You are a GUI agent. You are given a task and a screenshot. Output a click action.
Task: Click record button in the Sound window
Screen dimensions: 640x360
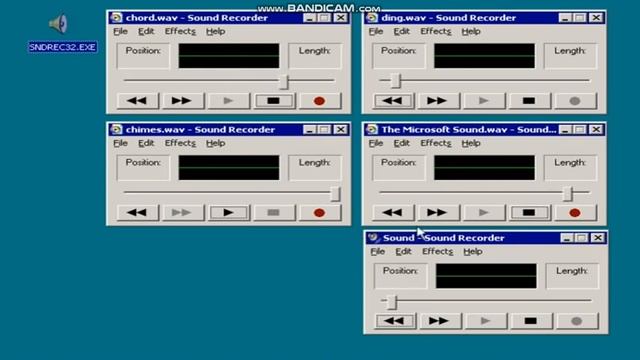point(577,321)
